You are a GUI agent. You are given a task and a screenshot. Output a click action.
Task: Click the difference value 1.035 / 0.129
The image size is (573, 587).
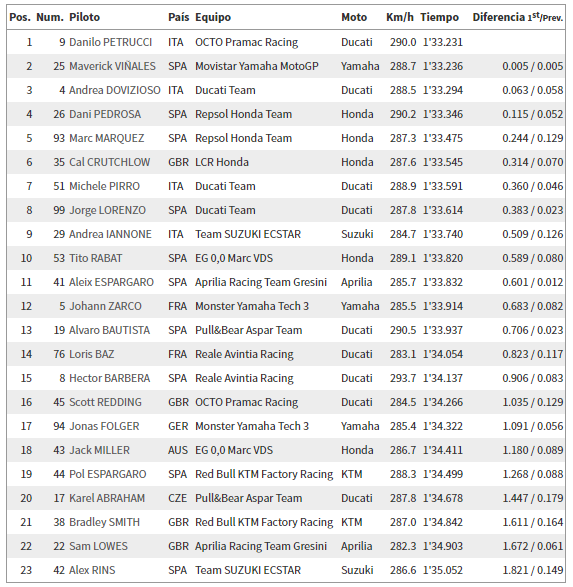coord(533,402)
